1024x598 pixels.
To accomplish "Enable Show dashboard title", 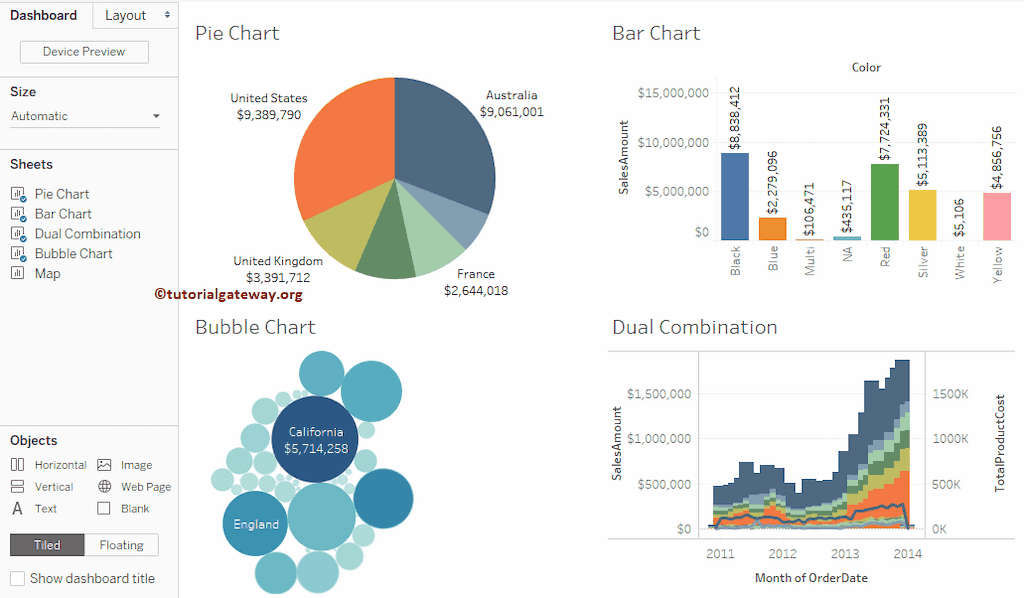I will coord(18,578).
